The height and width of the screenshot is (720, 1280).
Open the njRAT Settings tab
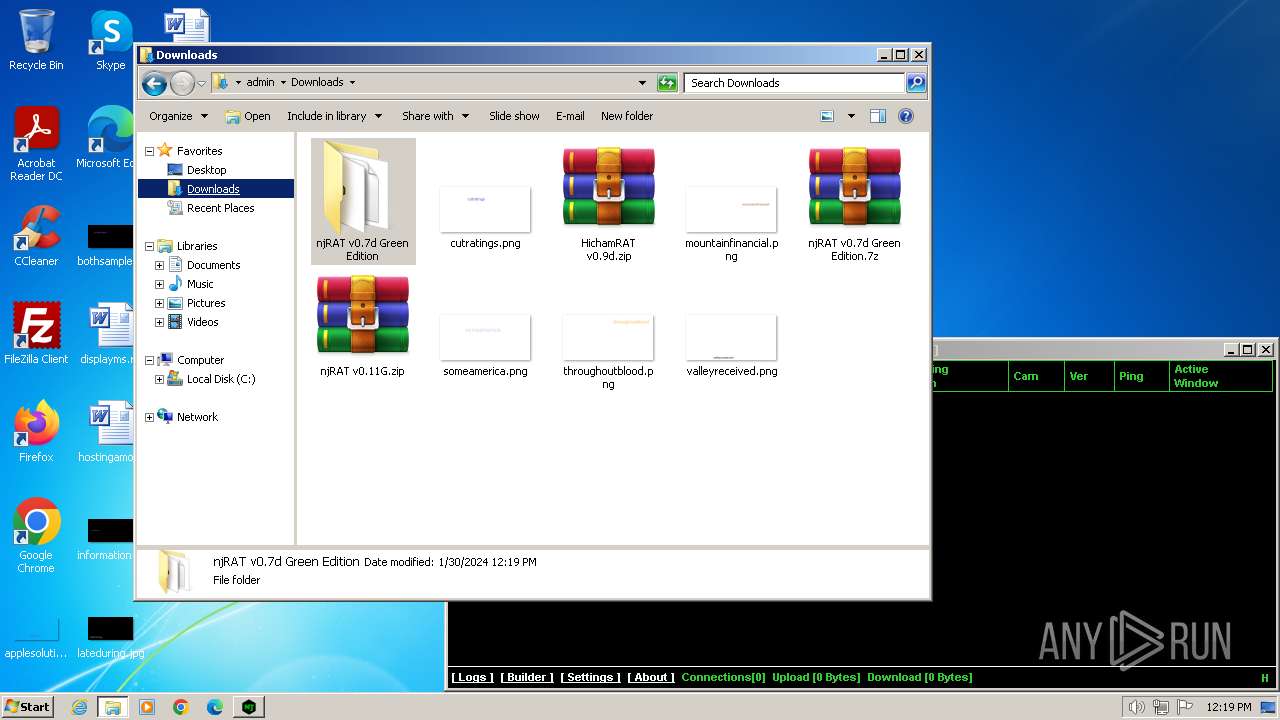(590, 677)
